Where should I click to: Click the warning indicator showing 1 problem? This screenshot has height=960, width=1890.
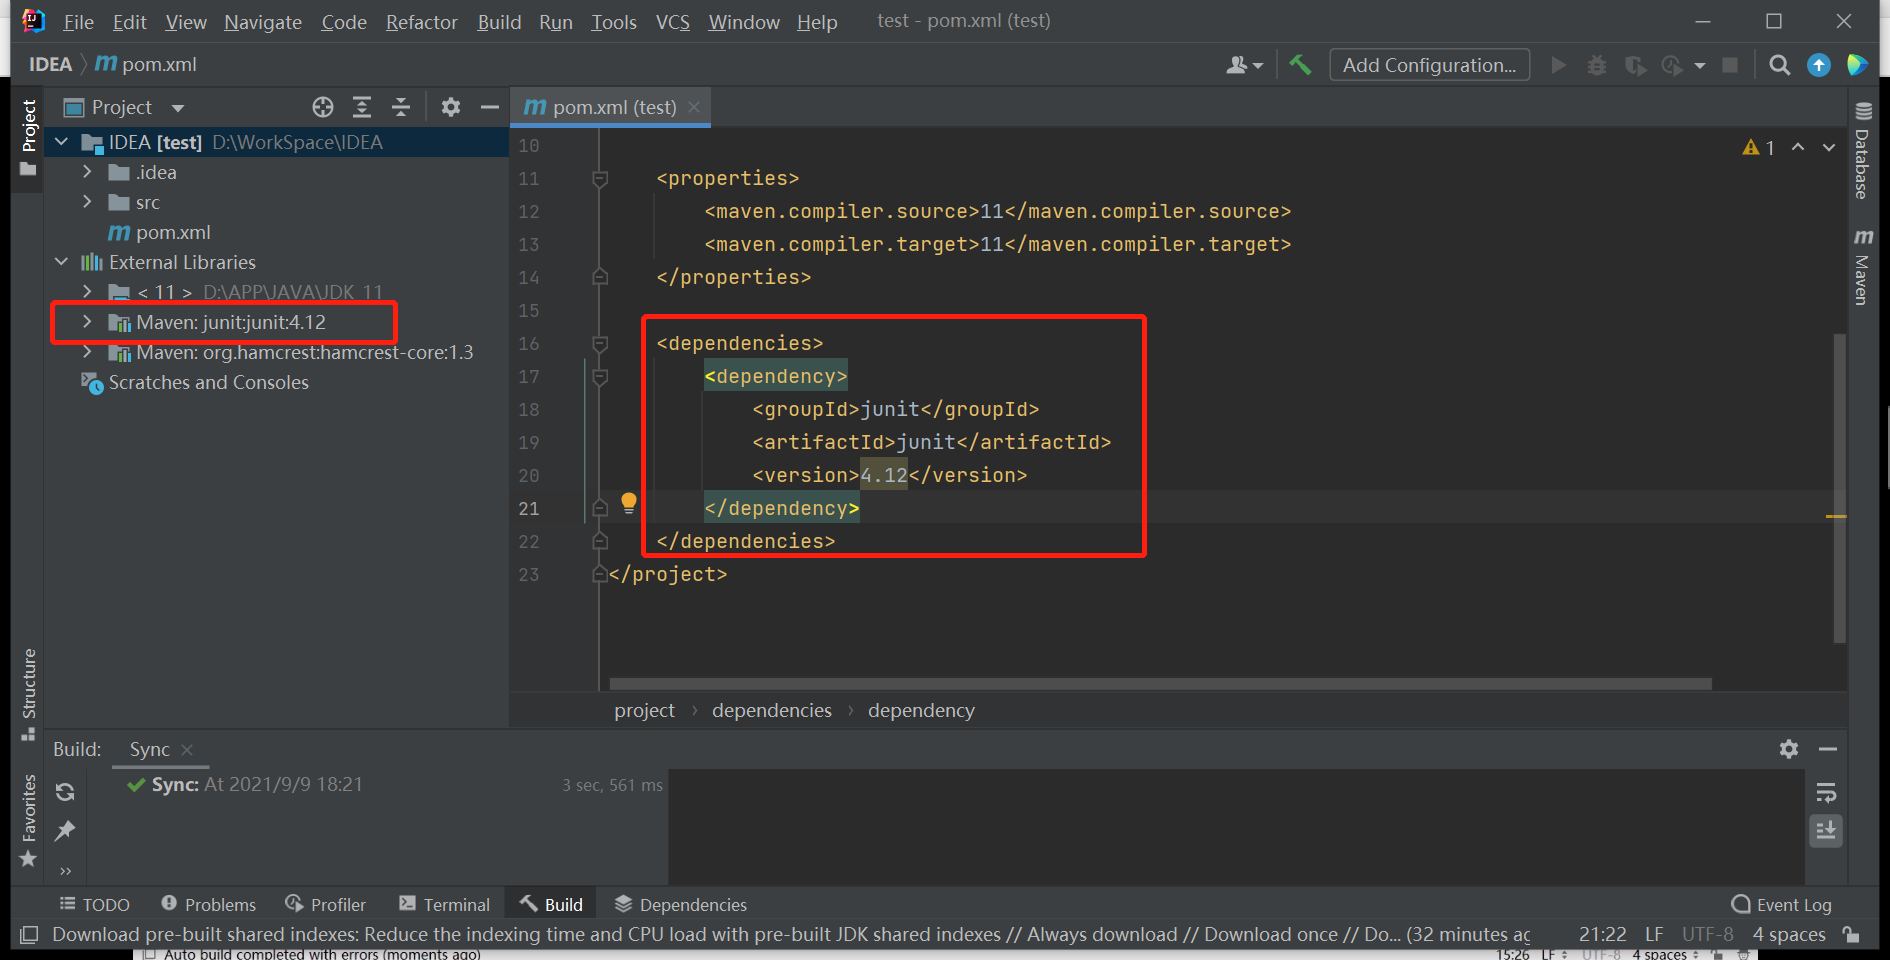tap(1758, 148)
